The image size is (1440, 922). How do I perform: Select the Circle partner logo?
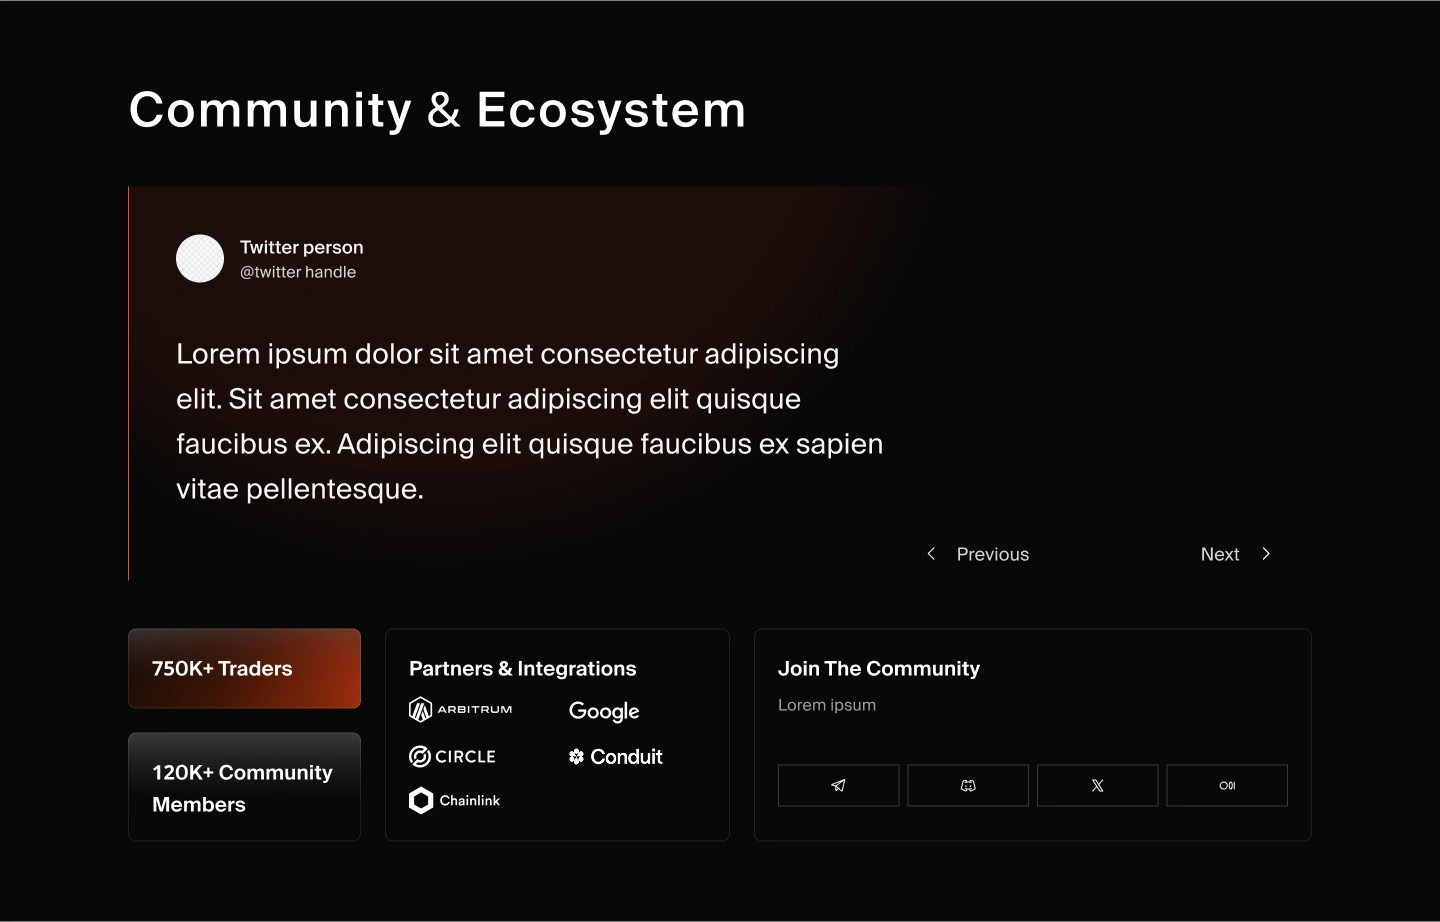[452, 756]
